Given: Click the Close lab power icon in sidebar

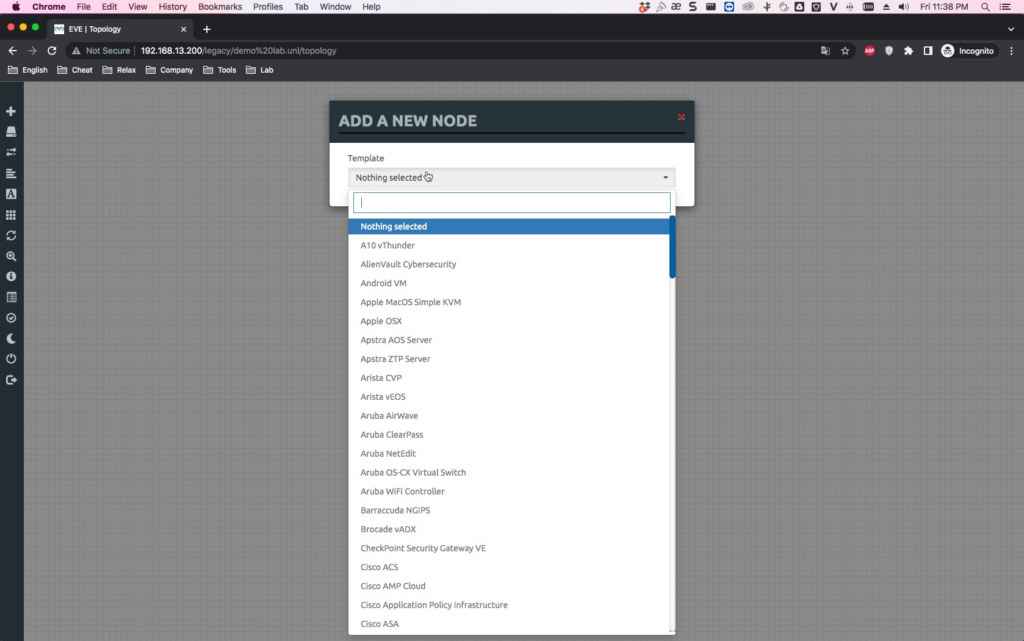Looking at the screenshot, I should [11, 359].
